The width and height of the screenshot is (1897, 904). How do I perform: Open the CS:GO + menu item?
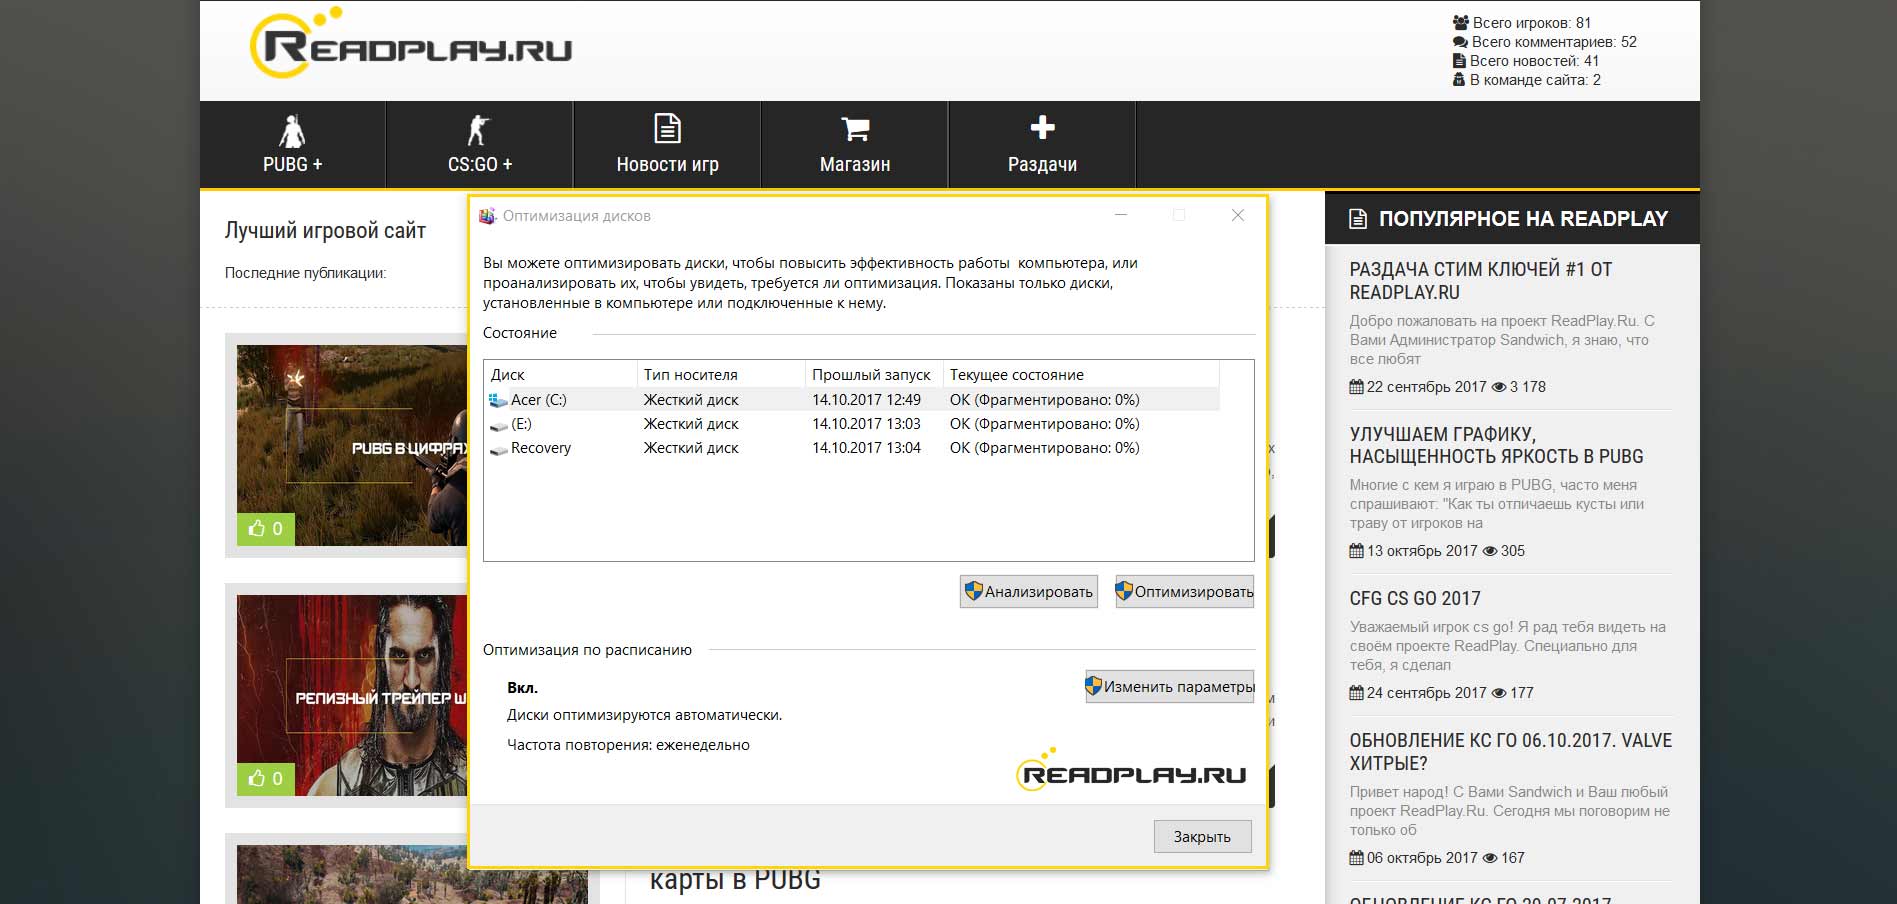(x=479, y=145)
